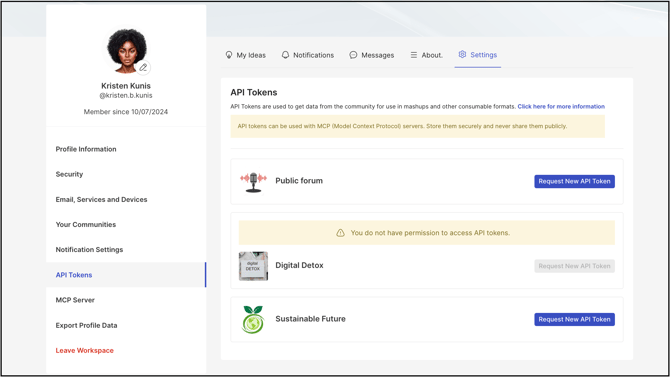
Task: Go to the About tab
Action: coord(426,55)
